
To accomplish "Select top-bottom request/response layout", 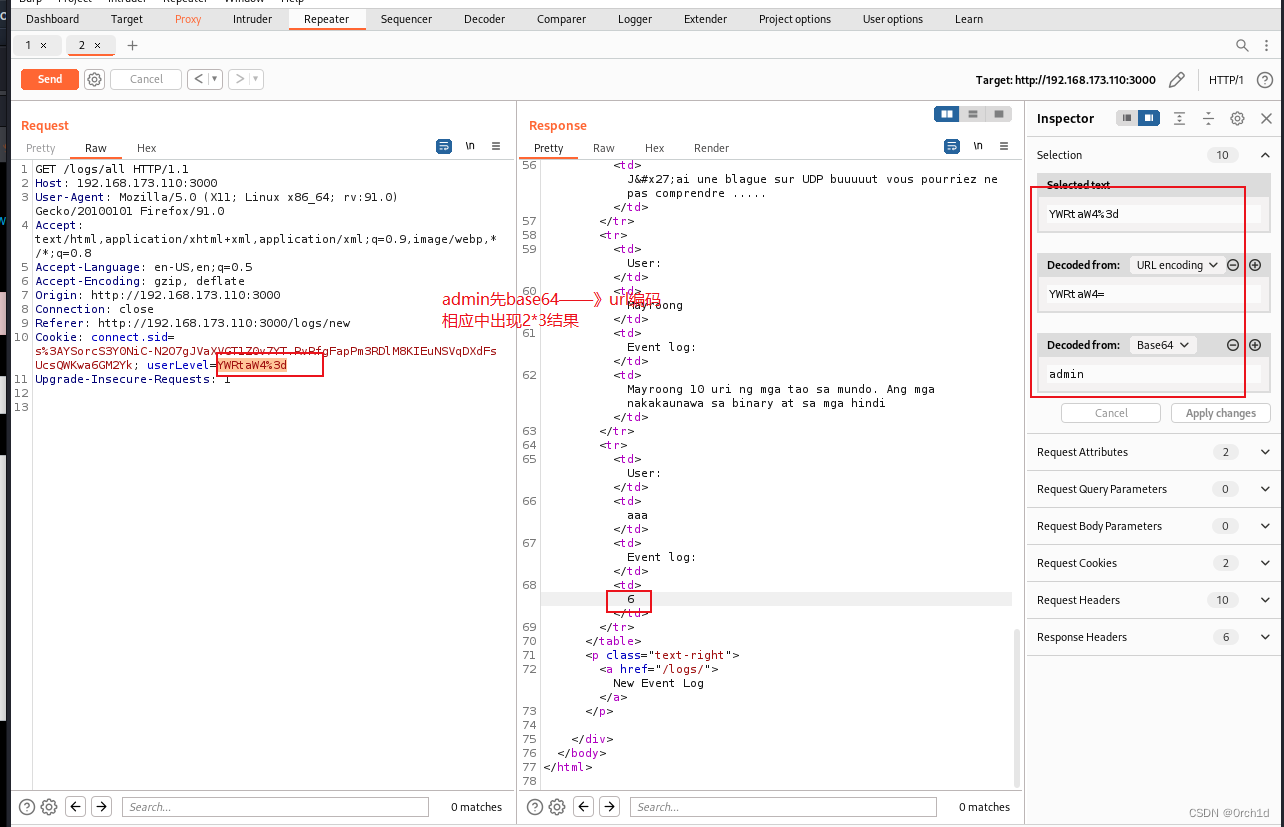I will (973, 114).
